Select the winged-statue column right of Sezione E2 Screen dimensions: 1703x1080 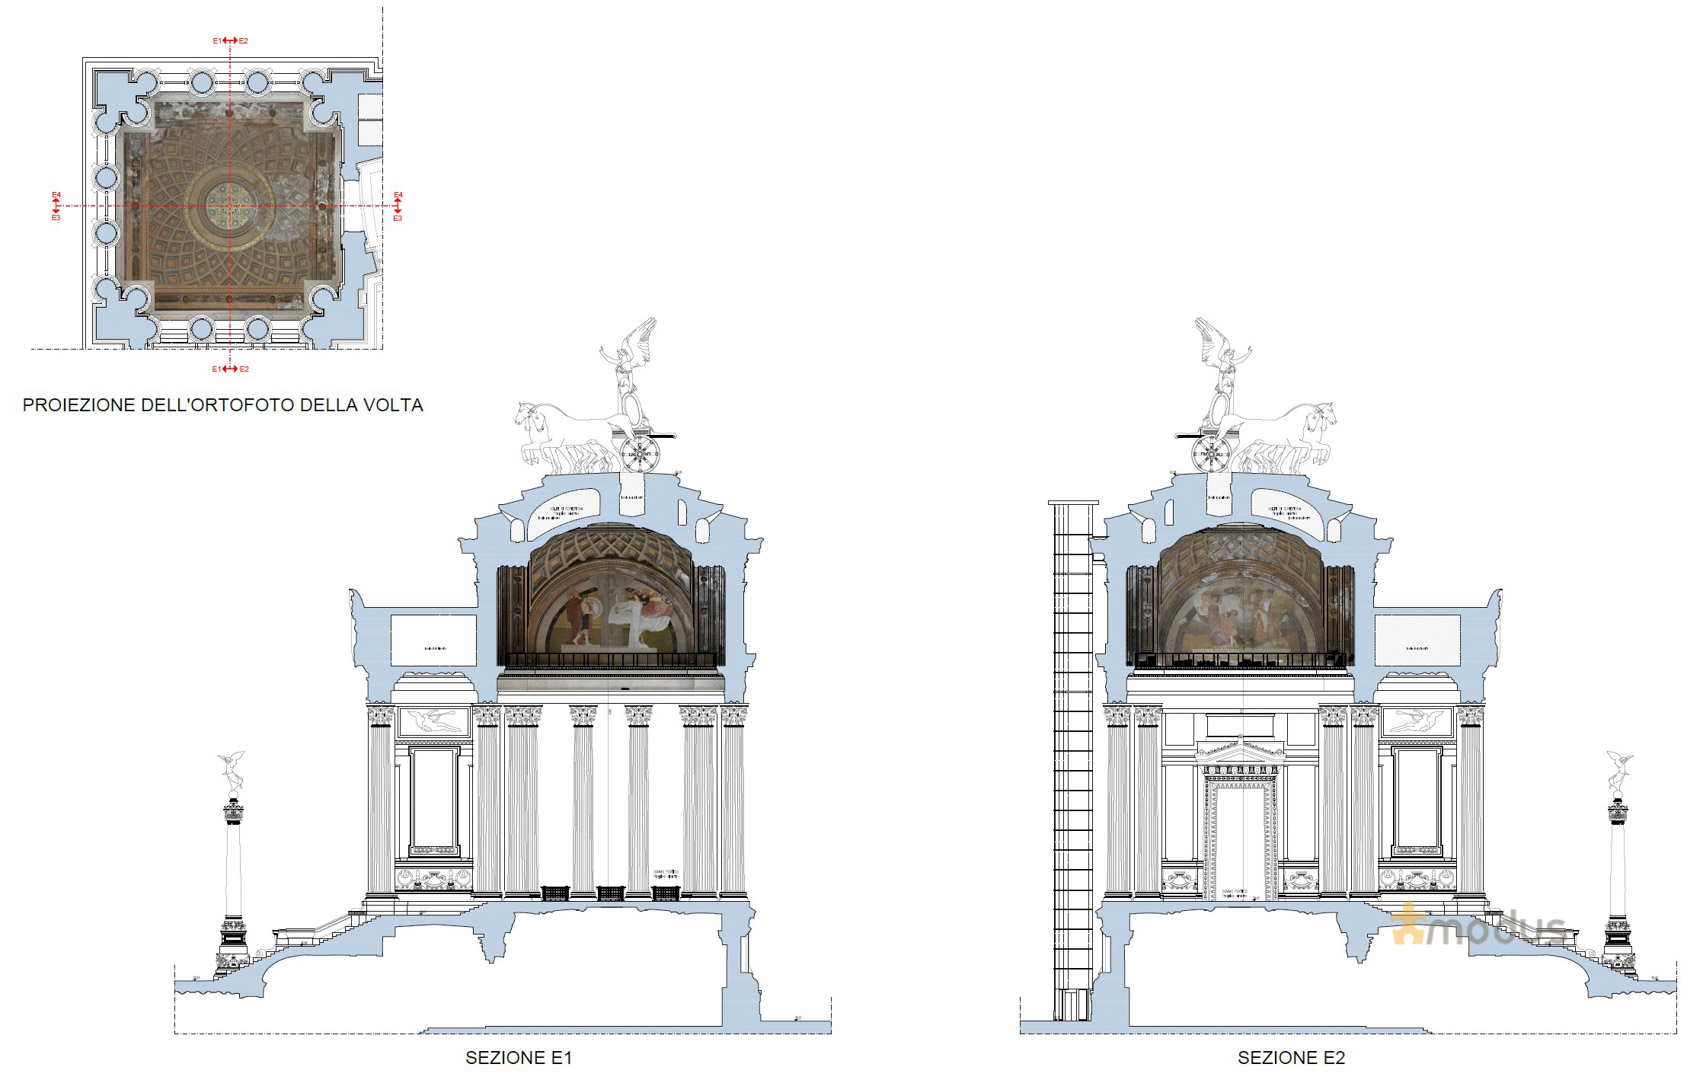pyautogui.click(x=1619, y=865)
